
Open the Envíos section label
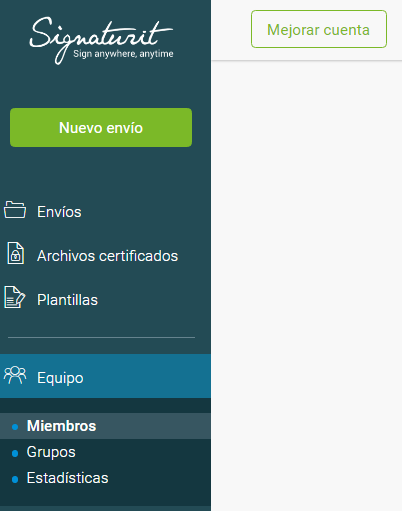click(59, 212)
